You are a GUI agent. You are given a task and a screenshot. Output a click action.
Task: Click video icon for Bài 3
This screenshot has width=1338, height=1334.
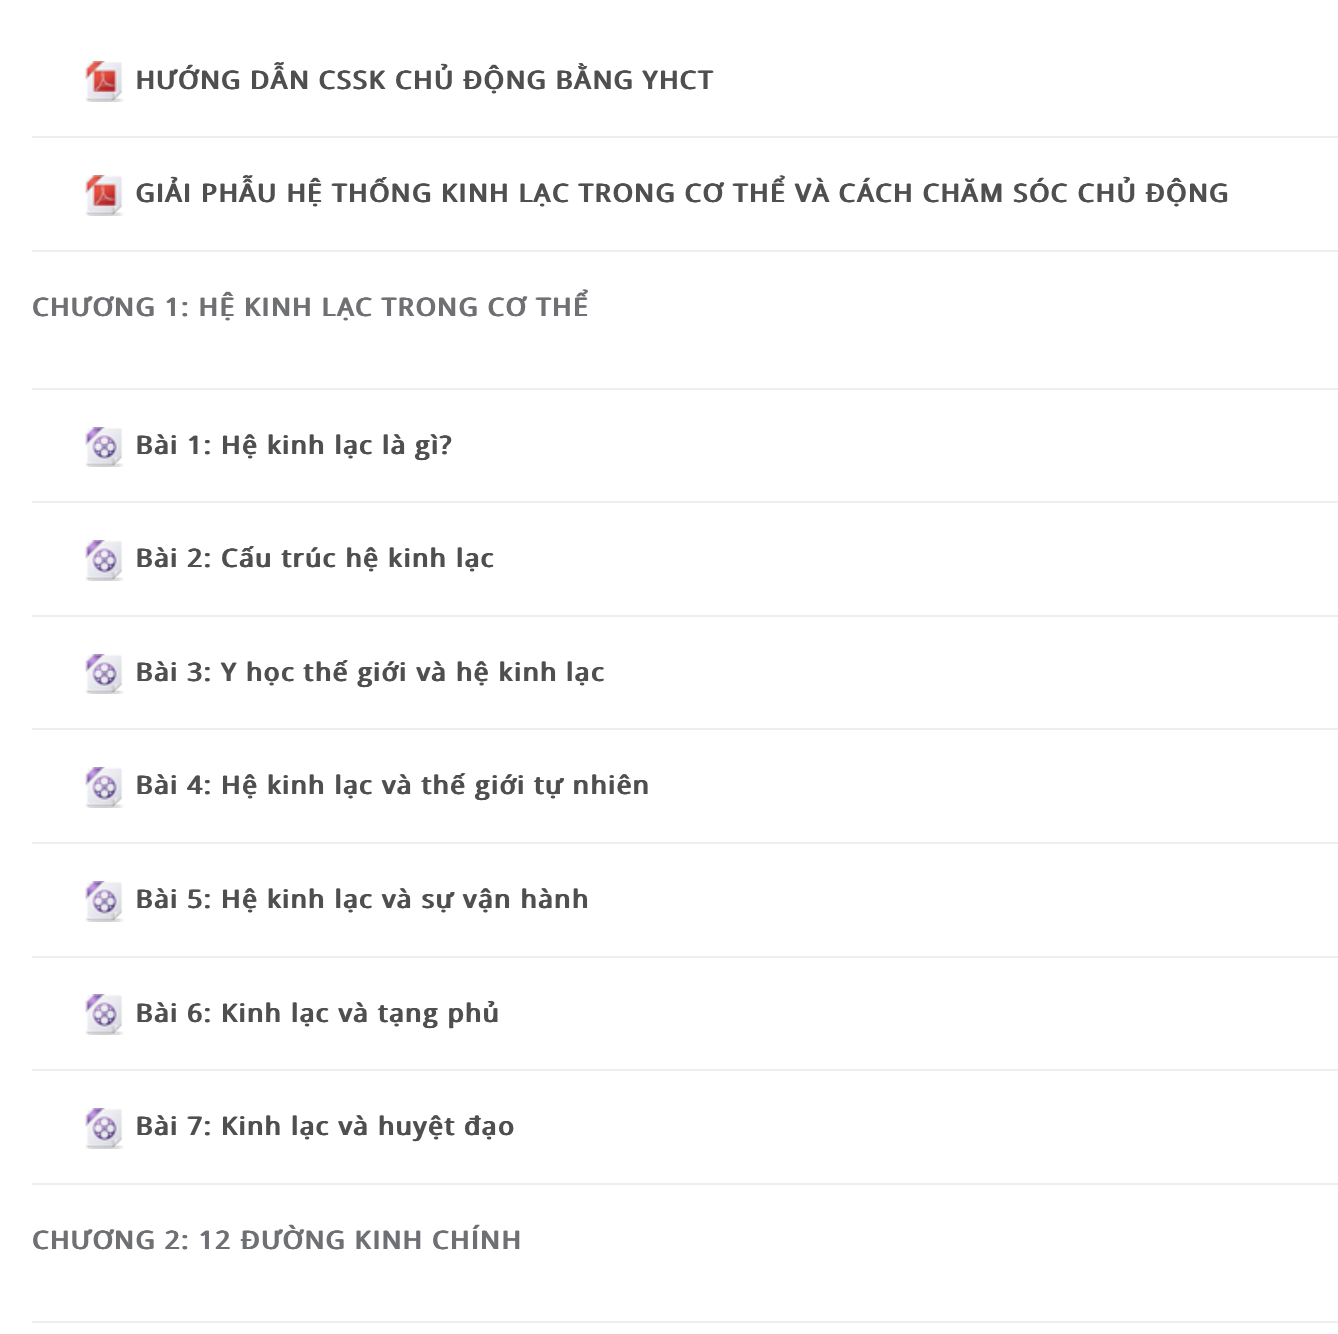point(104,673)
